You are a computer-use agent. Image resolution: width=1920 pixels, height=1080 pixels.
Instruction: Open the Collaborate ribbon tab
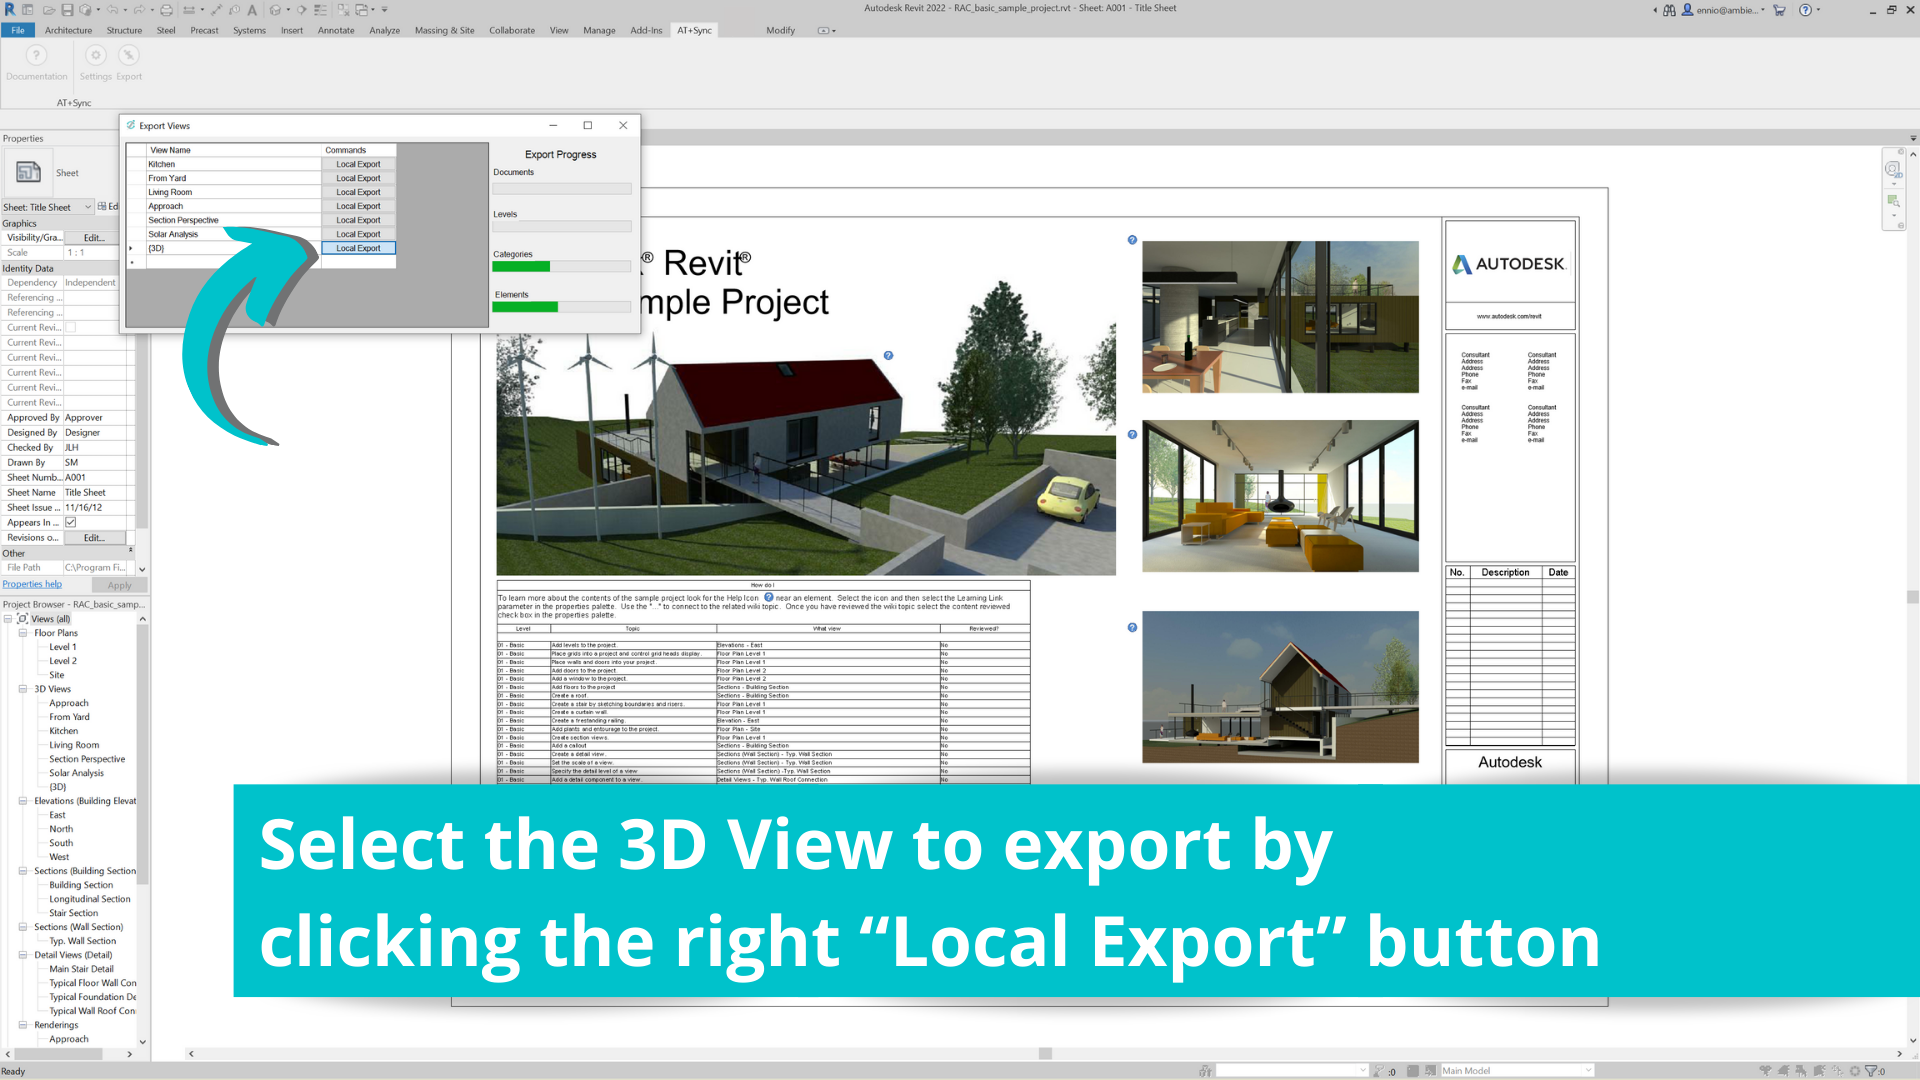click(x=511, y=30)
